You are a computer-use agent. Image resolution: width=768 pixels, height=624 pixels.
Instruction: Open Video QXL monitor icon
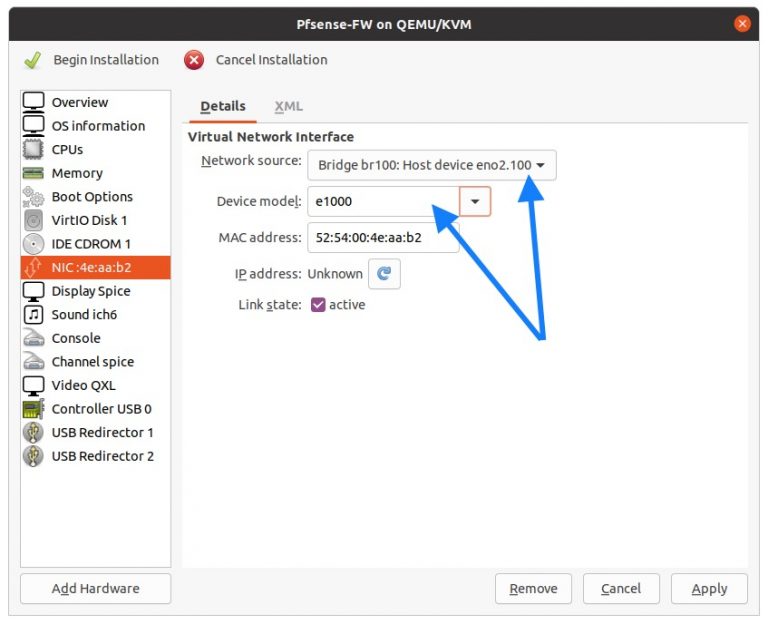pyautogui.click(x=33, y=385)
